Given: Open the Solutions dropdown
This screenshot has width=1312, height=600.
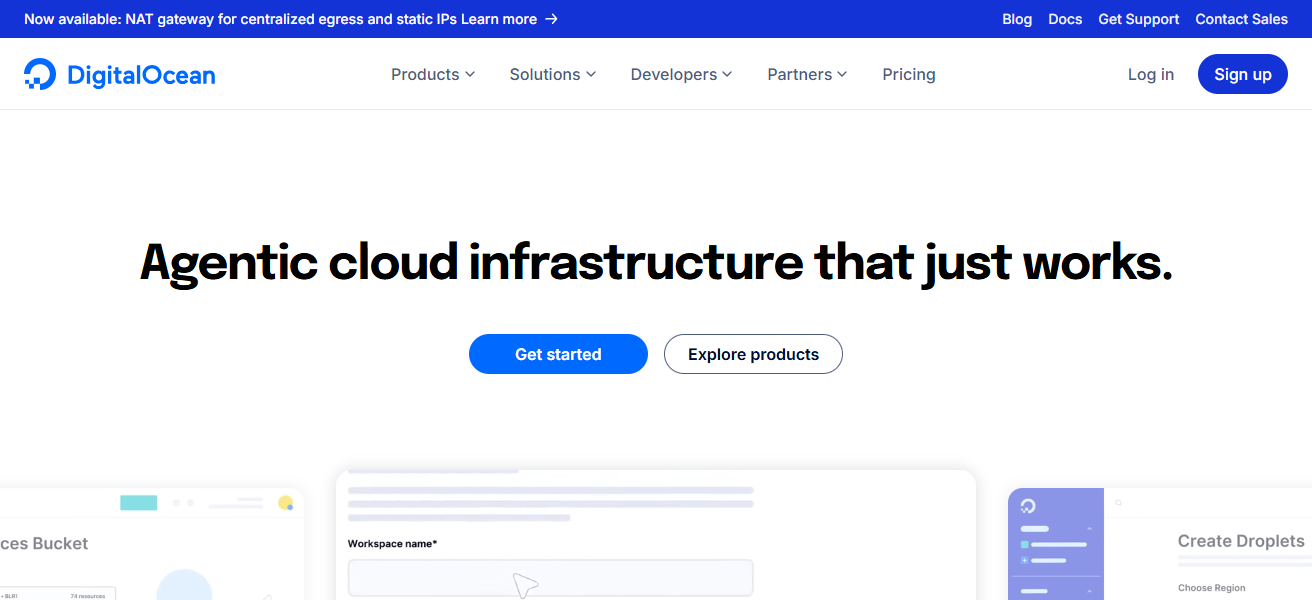Looking at the screenshot, I should click(552, 74).
